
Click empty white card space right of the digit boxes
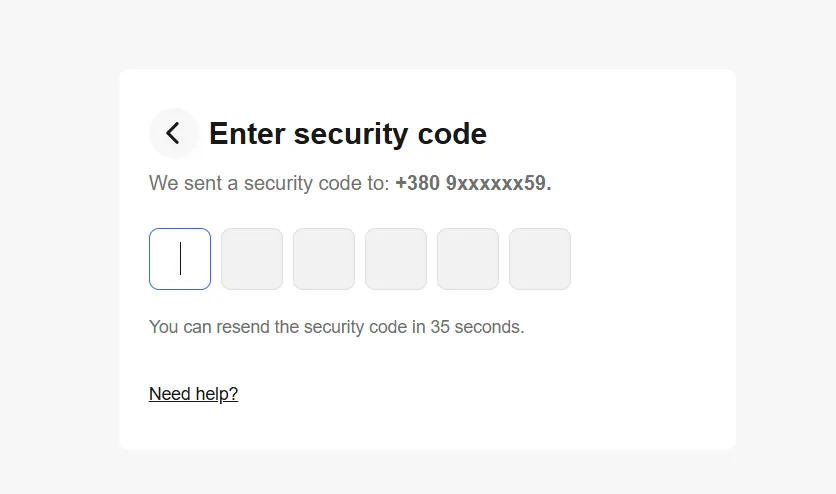click(x=650, y=259)
